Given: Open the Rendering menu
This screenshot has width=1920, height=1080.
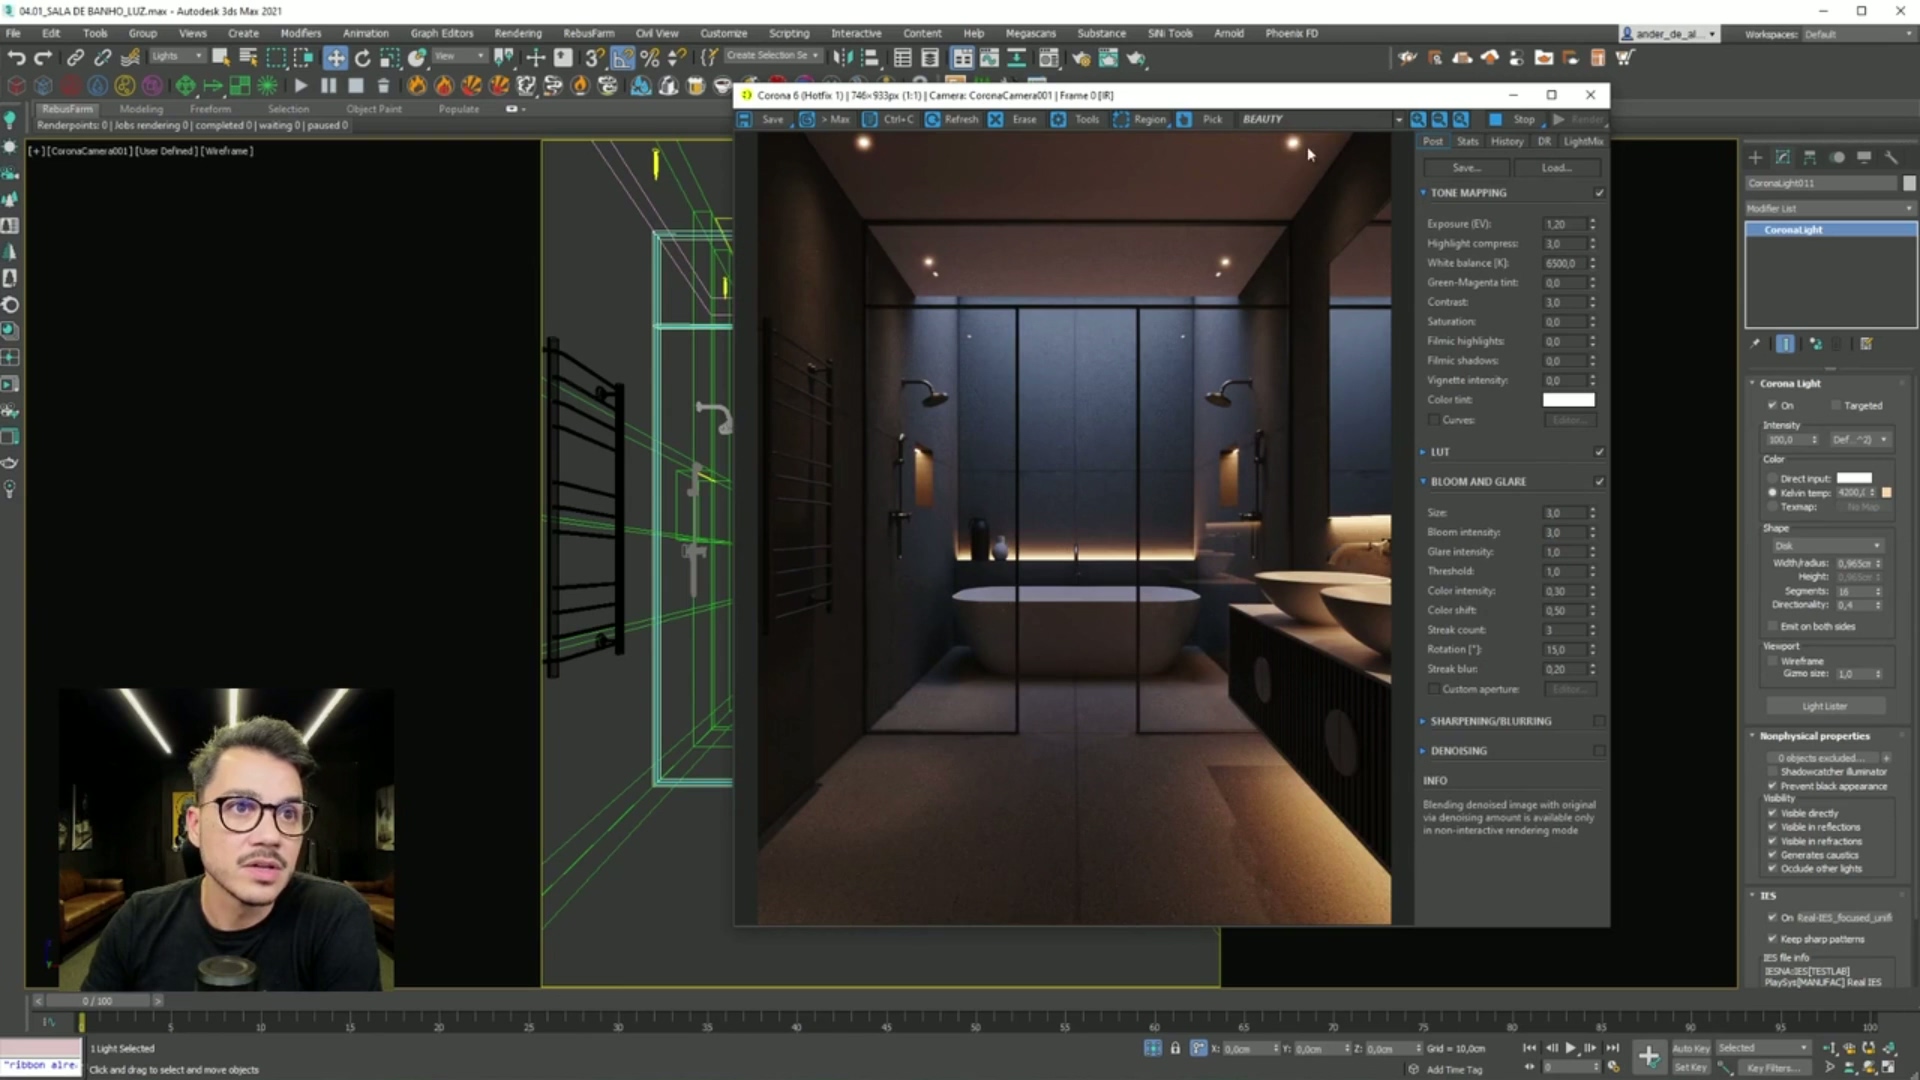Looking at the screenshot, I should (x=517, y=33).
